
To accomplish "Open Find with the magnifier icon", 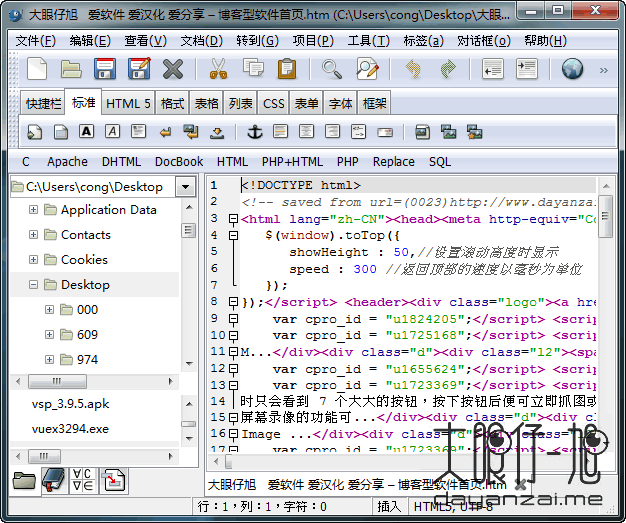I will tap(332, 69).
